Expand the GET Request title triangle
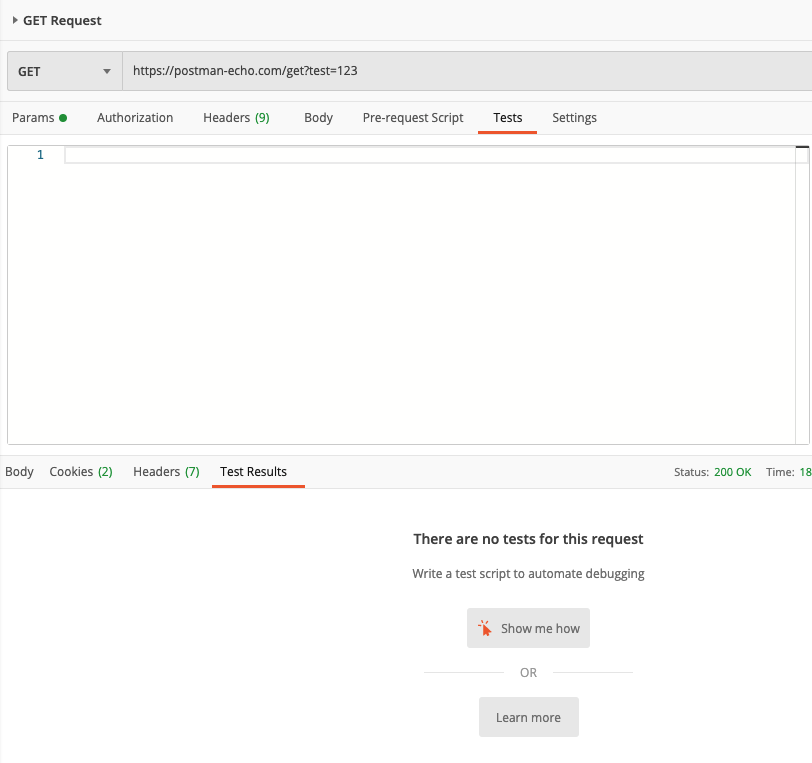The image size is (812, 763). tap(15, 20)
